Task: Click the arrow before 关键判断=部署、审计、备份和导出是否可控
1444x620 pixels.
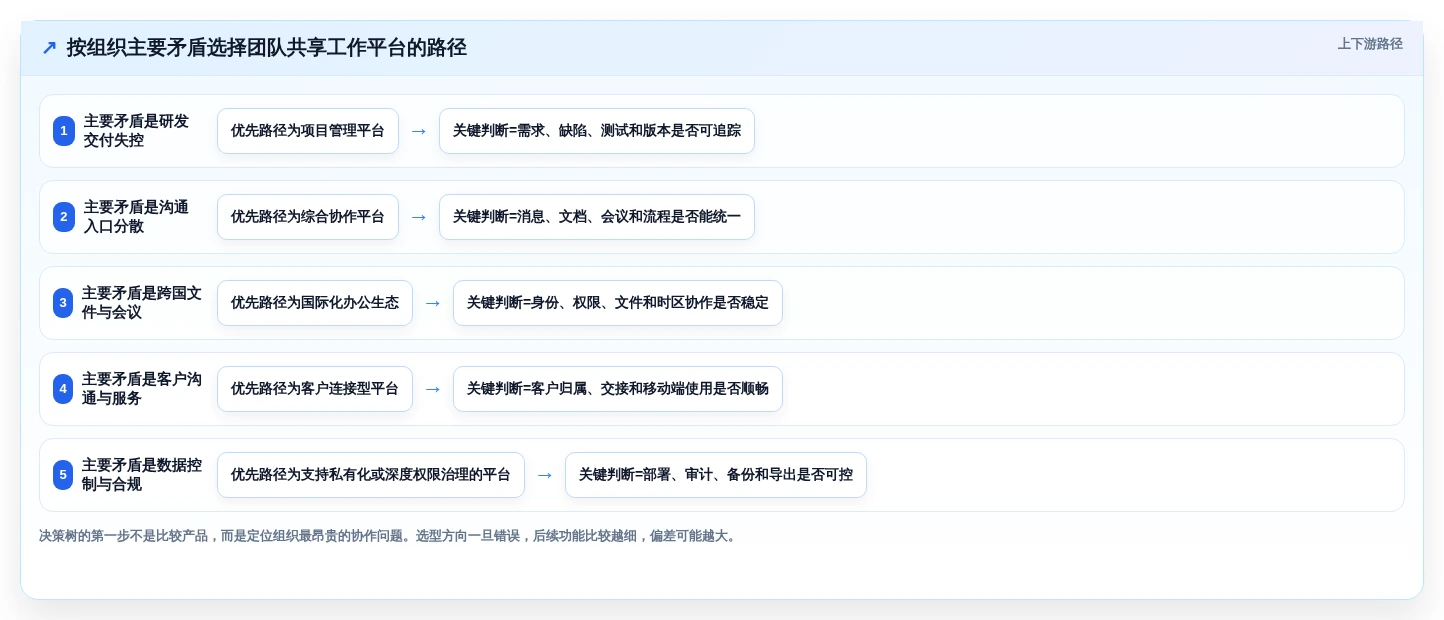Action: pyautogui.click(x=545, y=475)
